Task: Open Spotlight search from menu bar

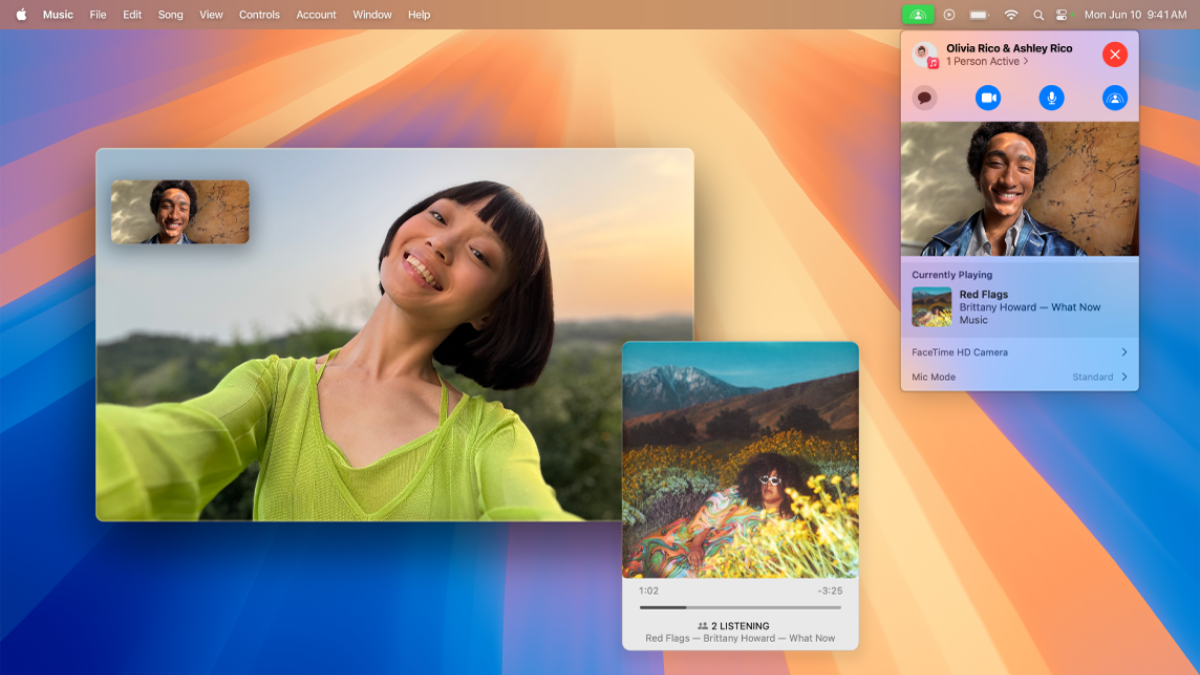Action: (1038, 15)
